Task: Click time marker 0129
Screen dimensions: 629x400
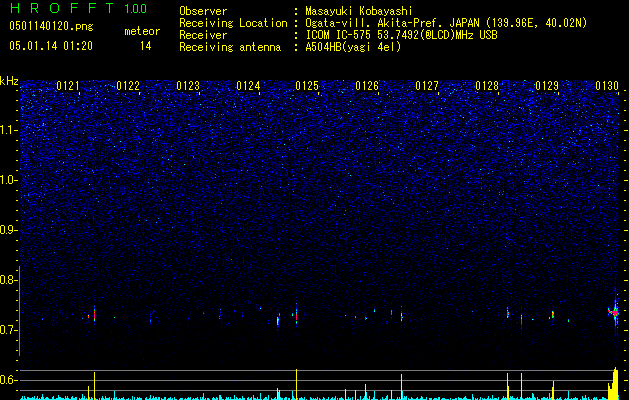Action: click(x=547, y=86)
